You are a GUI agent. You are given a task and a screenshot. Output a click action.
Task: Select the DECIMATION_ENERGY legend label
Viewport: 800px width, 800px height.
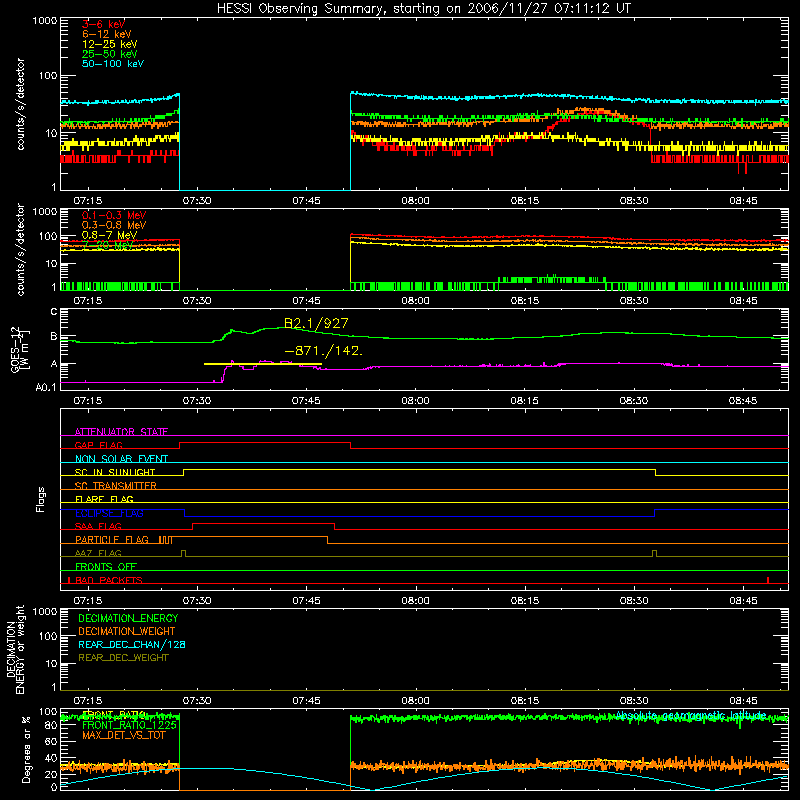tap(128, 618)
